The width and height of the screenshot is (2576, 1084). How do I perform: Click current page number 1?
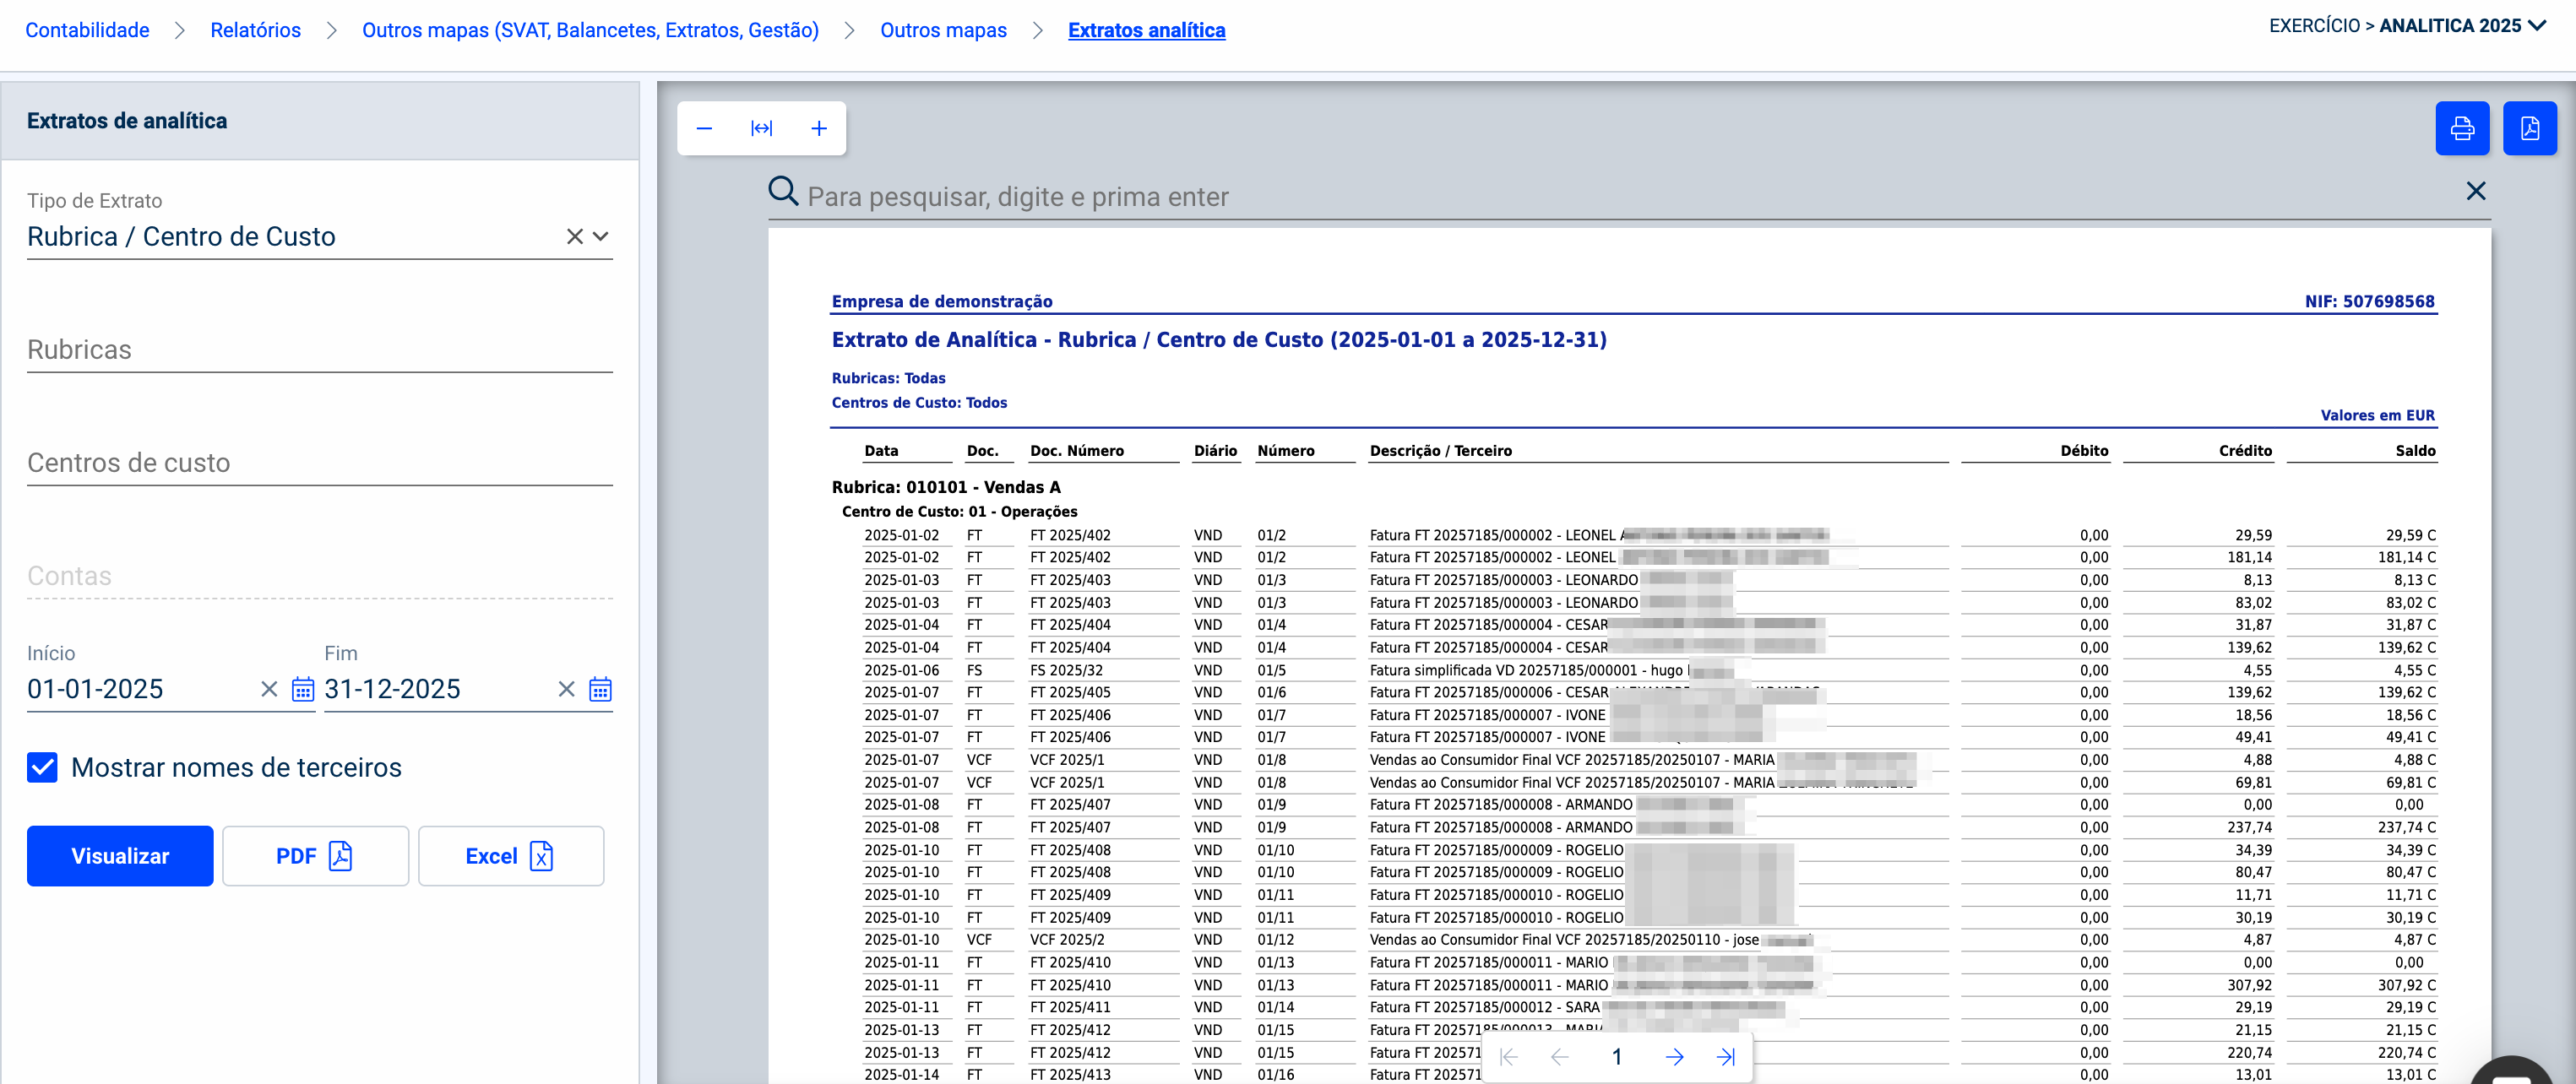click(1617, 1057)
